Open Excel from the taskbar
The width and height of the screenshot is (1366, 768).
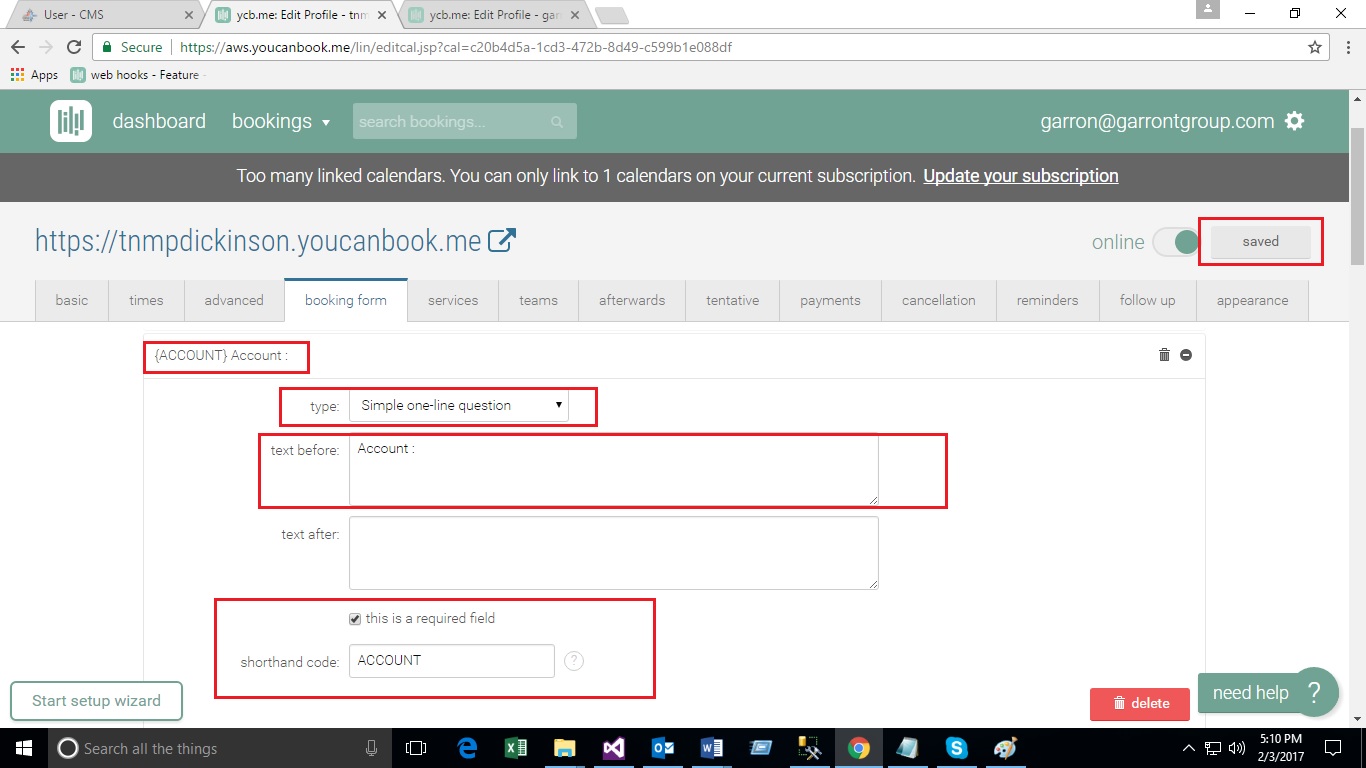point(516,748)
